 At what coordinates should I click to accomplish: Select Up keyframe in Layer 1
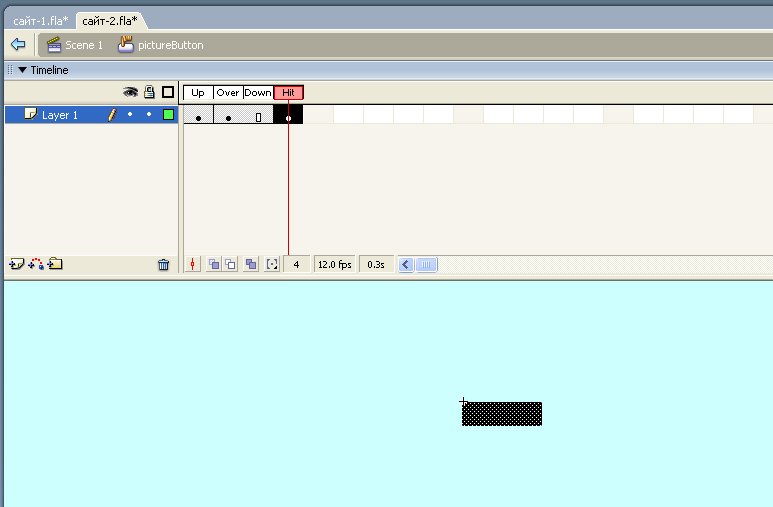(x=198, y=114)
